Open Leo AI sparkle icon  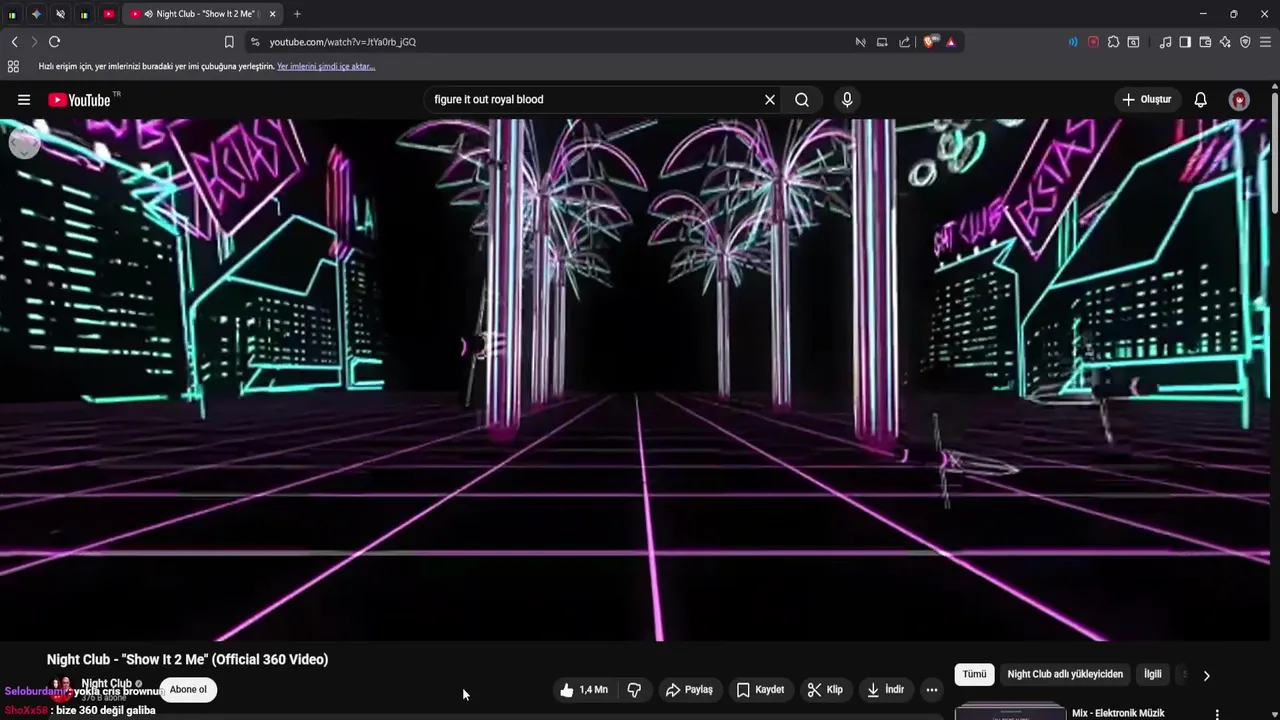[x=1225, y=42]
